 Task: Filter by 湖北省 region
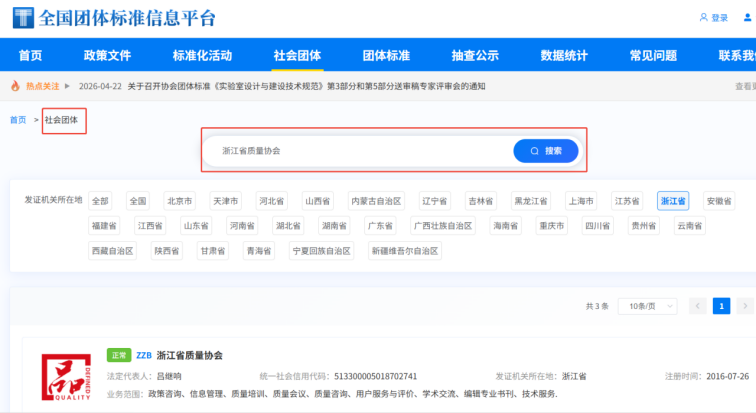point(288,226)
